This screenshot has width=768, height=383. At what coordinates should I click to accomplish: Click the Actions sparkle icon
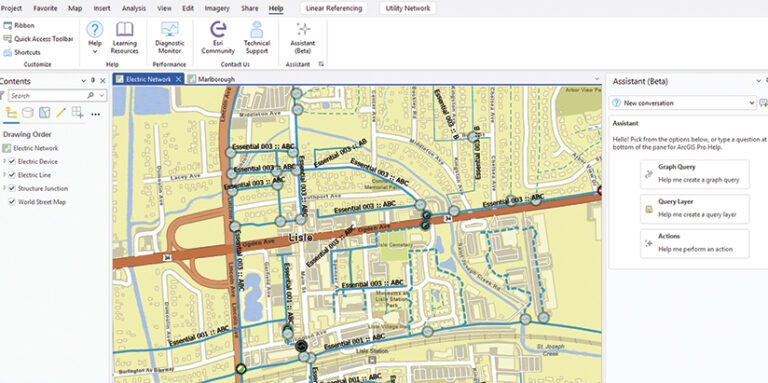(649, 243)
